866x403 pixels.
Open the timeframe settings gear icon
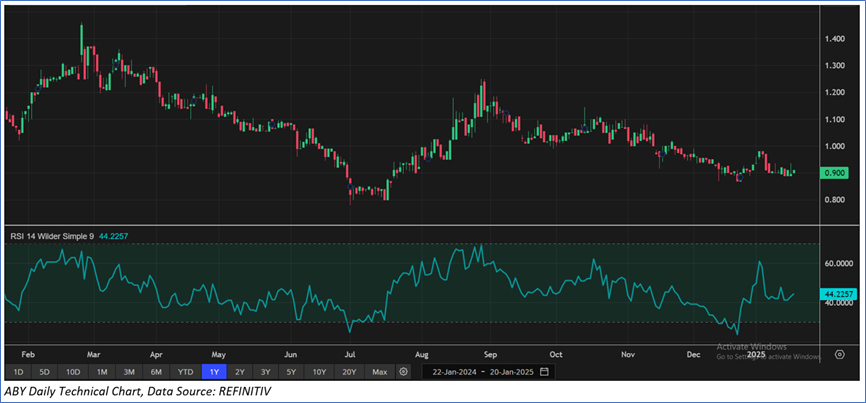point(403,371)
